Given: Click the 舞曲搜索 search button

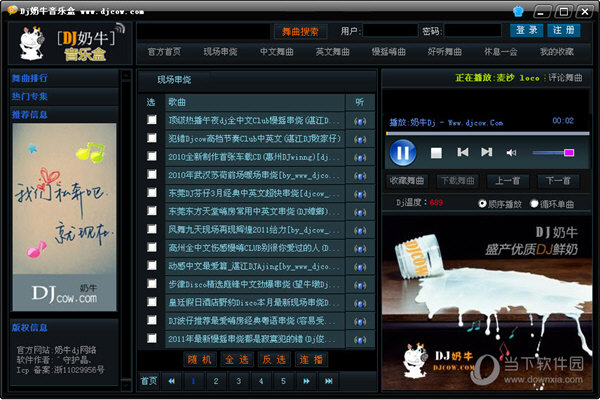Looking at the screenshot, I should (300, 32).
